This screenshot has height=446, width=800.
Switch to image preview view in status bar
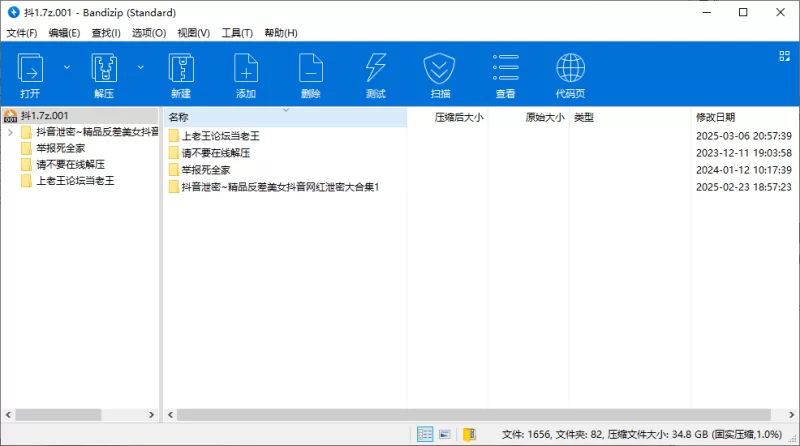[x=445, y=434]
